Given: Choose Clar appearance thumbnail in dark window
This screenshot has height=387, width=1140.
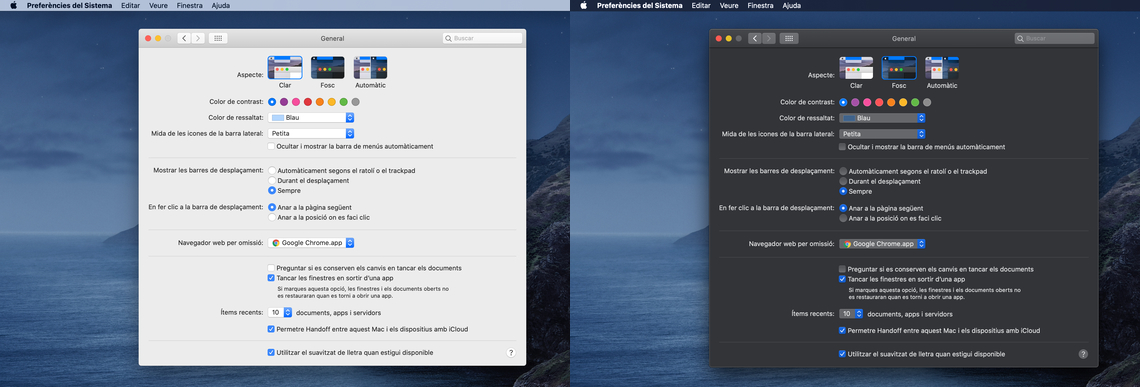Looking at the screenshot, I should pos(856,68).
